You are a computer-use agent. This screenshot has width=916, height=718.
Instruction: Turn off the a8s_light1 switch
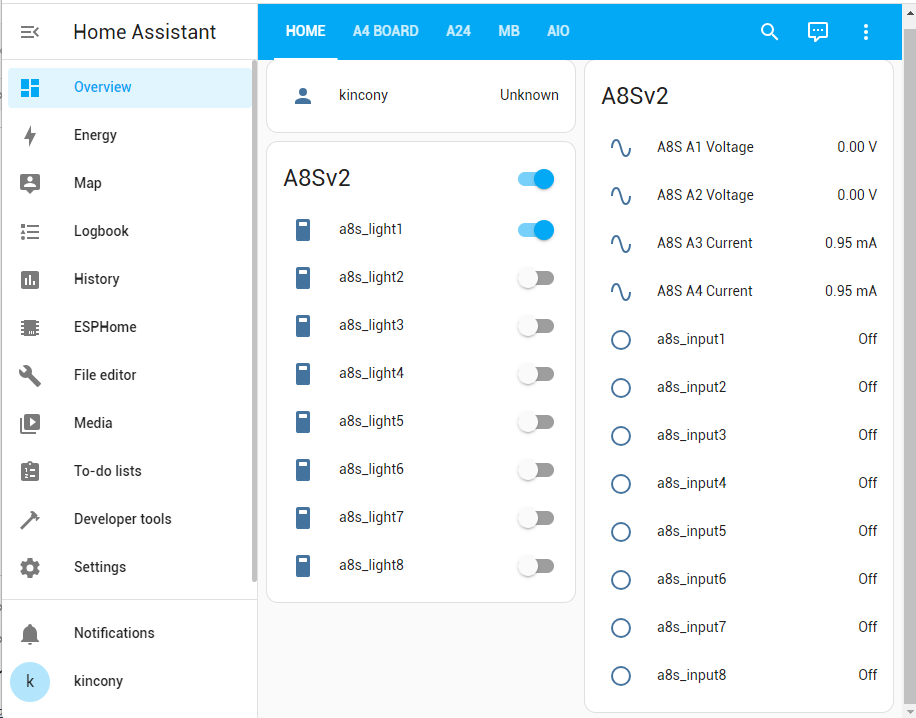tap(536, 230)
